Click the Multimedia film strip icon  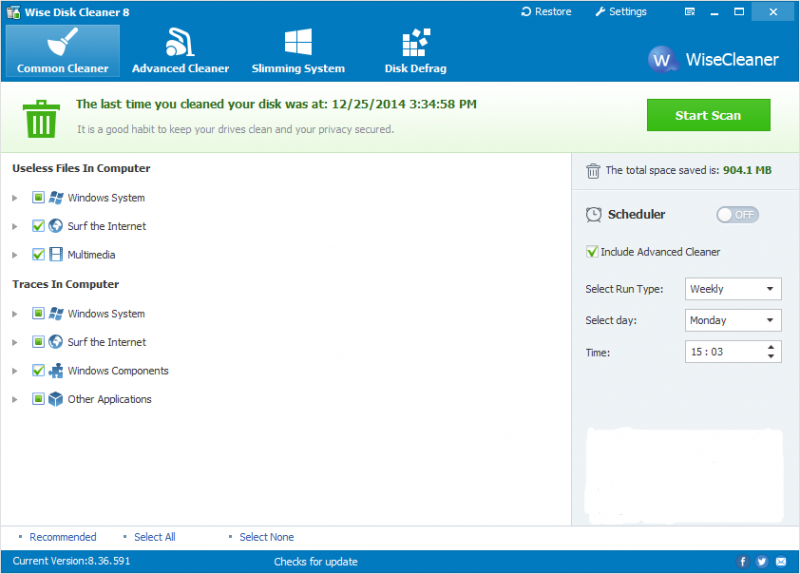[x=56, y=255]
